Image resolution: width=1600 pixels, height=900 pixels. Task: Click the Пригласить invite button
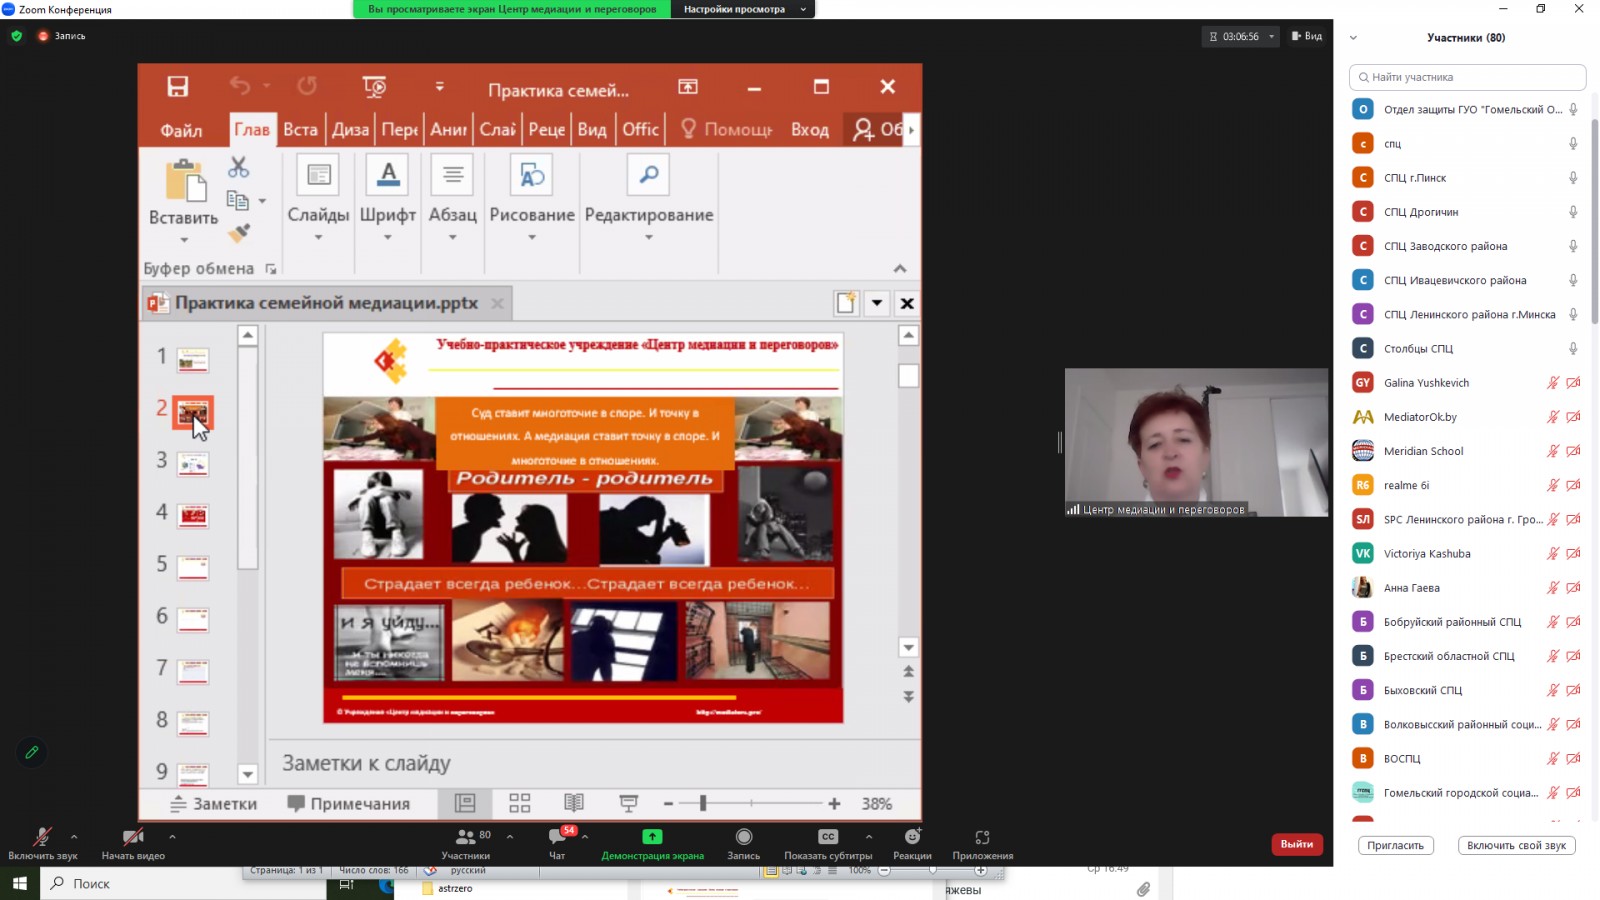click(1395, 845)
